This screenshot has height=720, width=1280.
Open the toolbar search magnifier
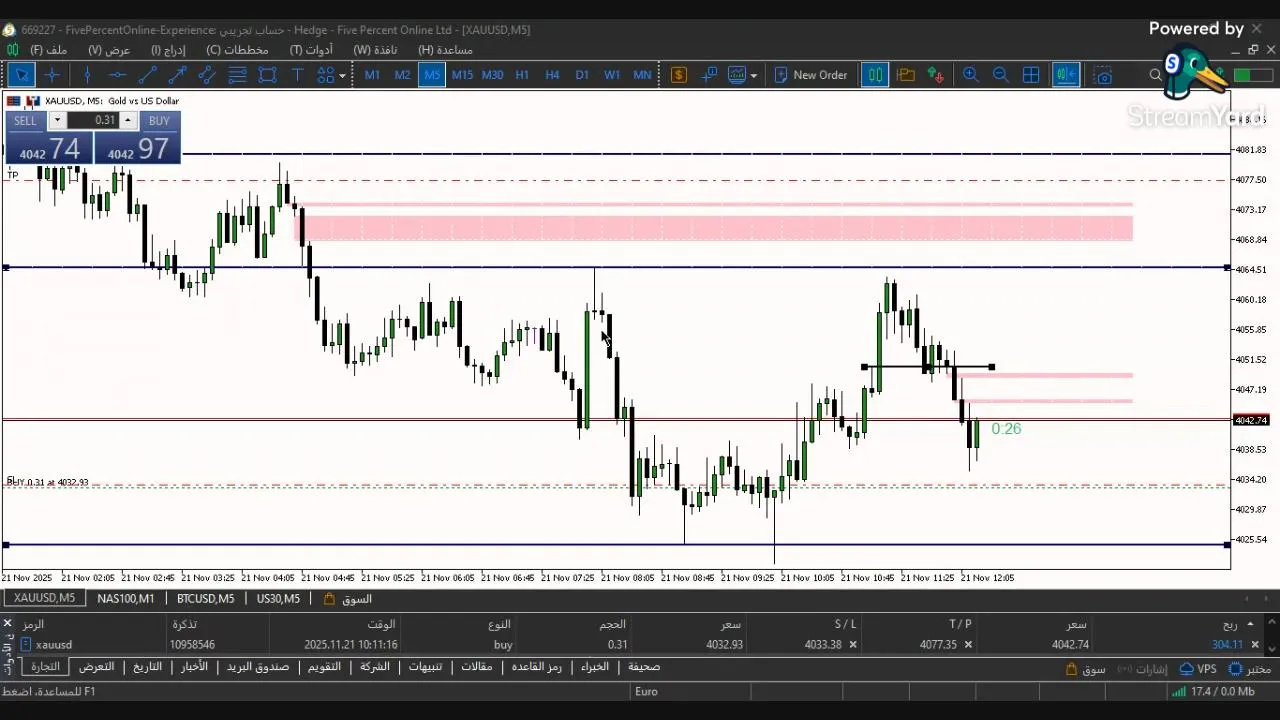click(x=1156, y=75)
